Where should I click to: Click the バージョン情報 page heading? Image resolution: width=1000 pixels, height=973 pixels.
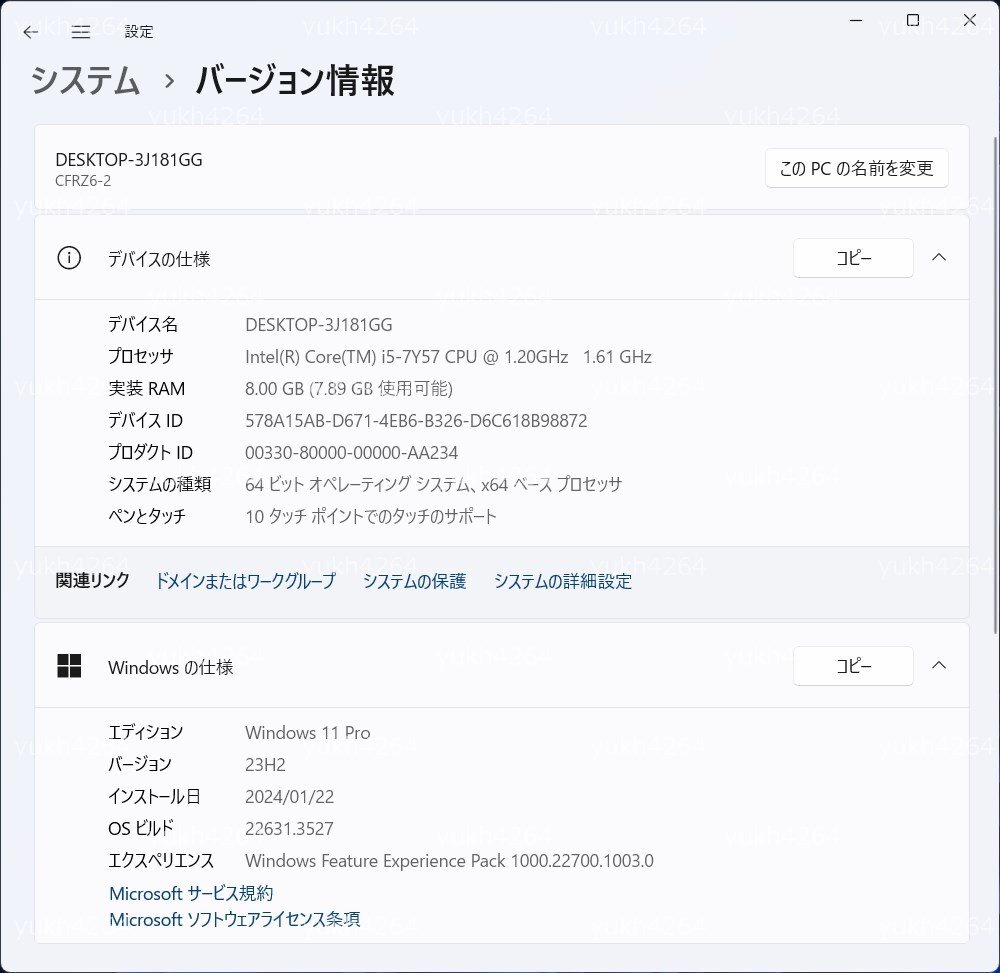pos(295,81)
